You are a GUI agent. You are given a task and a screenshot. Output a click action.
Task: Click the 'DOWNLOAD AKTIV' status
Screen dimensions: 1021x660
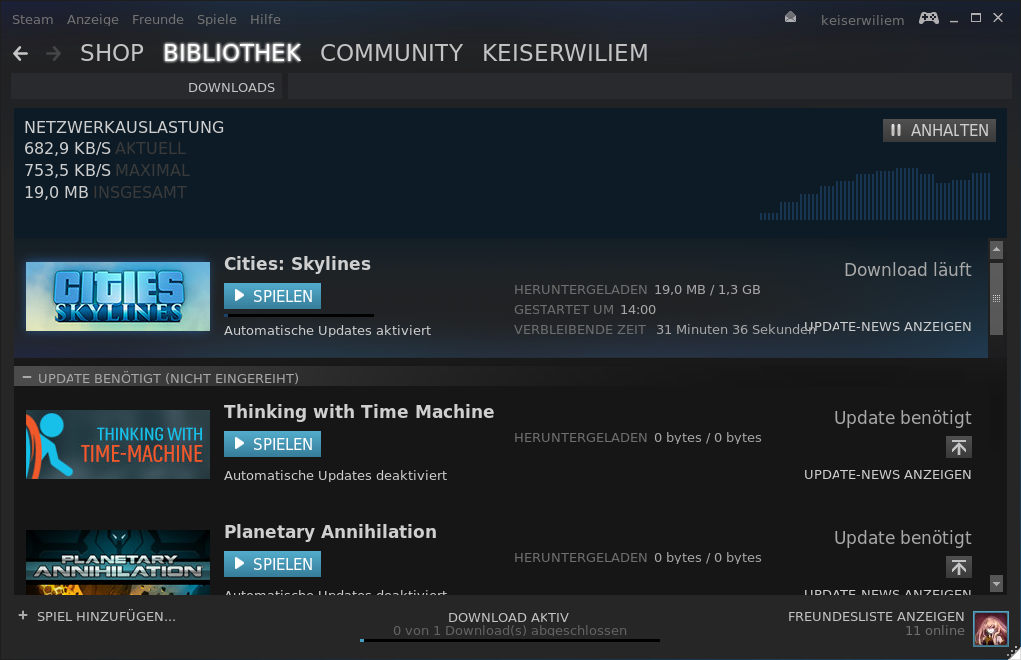click(509, 617)
